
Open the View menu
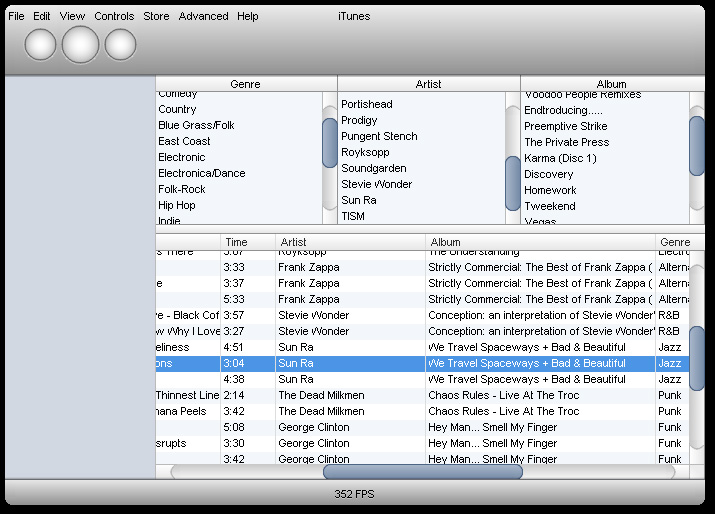(72, 16)
